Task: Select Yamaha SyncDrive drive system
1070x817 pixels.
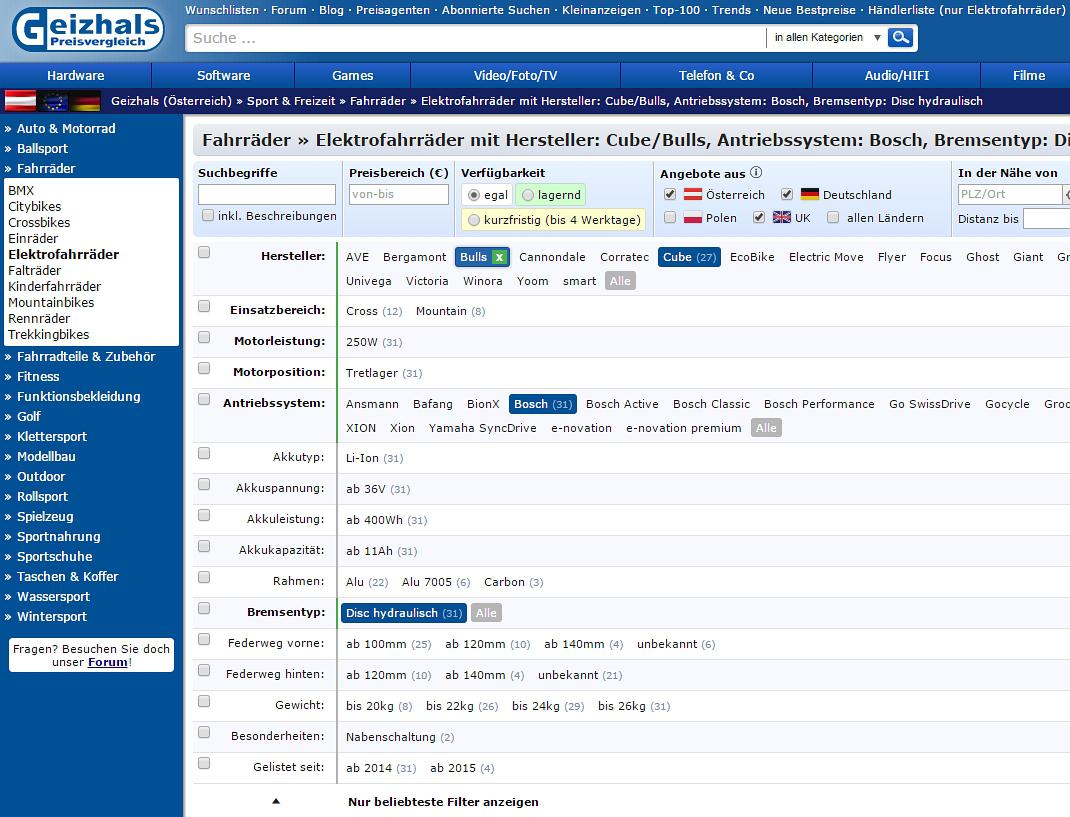Action: (482, 428)
